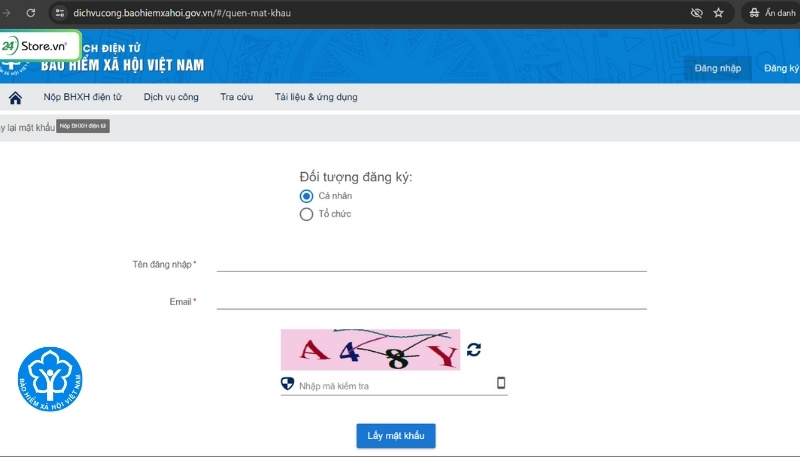Screen dimensions: 800x457
Task: Click the Lấy mật khẩu button
Action: click(x=396, y=436)
